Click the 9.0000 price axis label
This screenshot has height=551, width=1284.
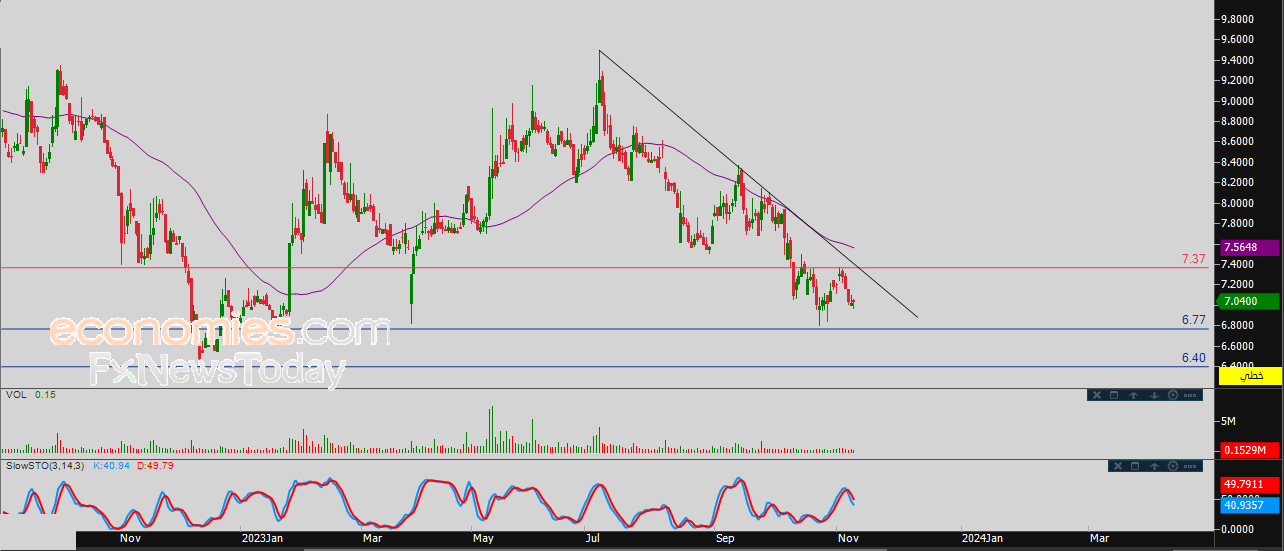click(1237, 101)
